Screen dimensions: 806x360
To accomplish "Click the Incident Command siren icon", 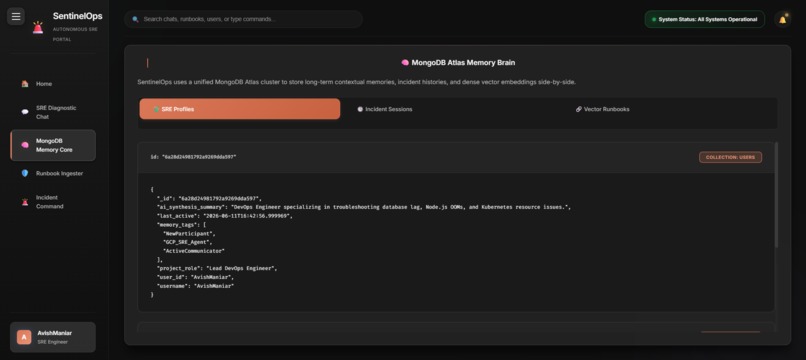I will [x=25, y=202].
